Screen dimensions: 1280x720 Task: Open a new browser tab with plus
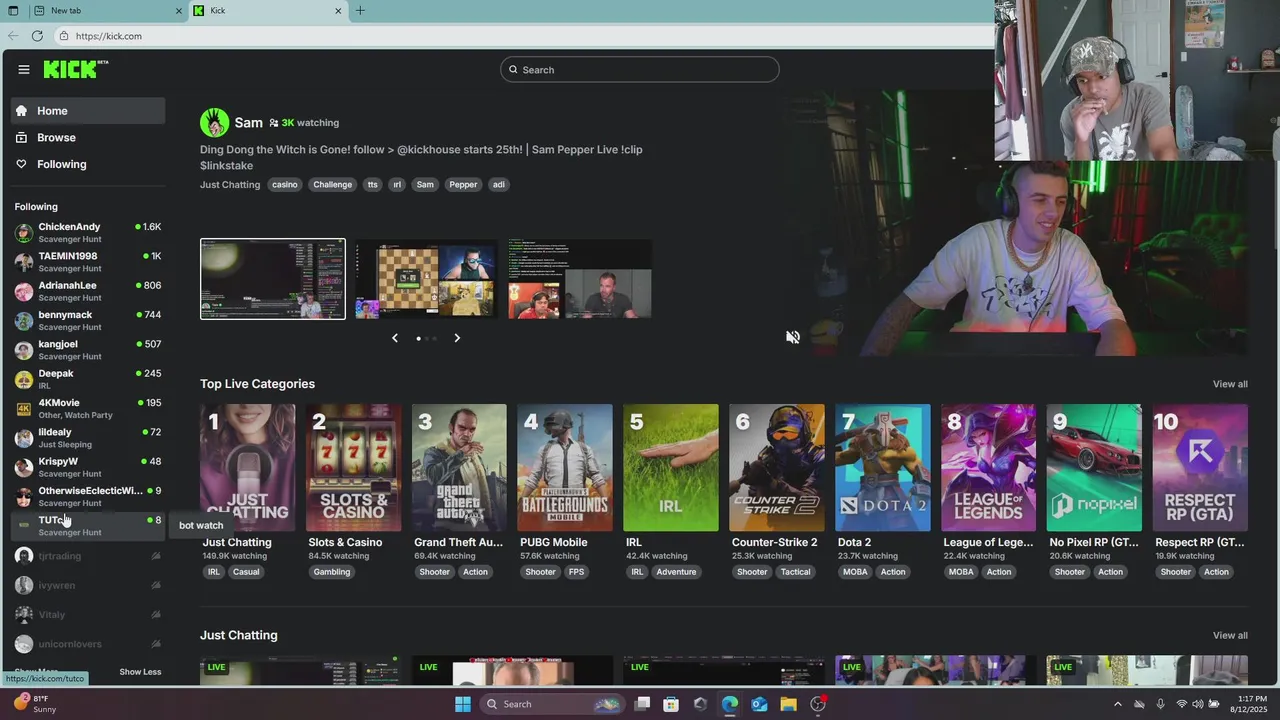(x=360, y=11)
